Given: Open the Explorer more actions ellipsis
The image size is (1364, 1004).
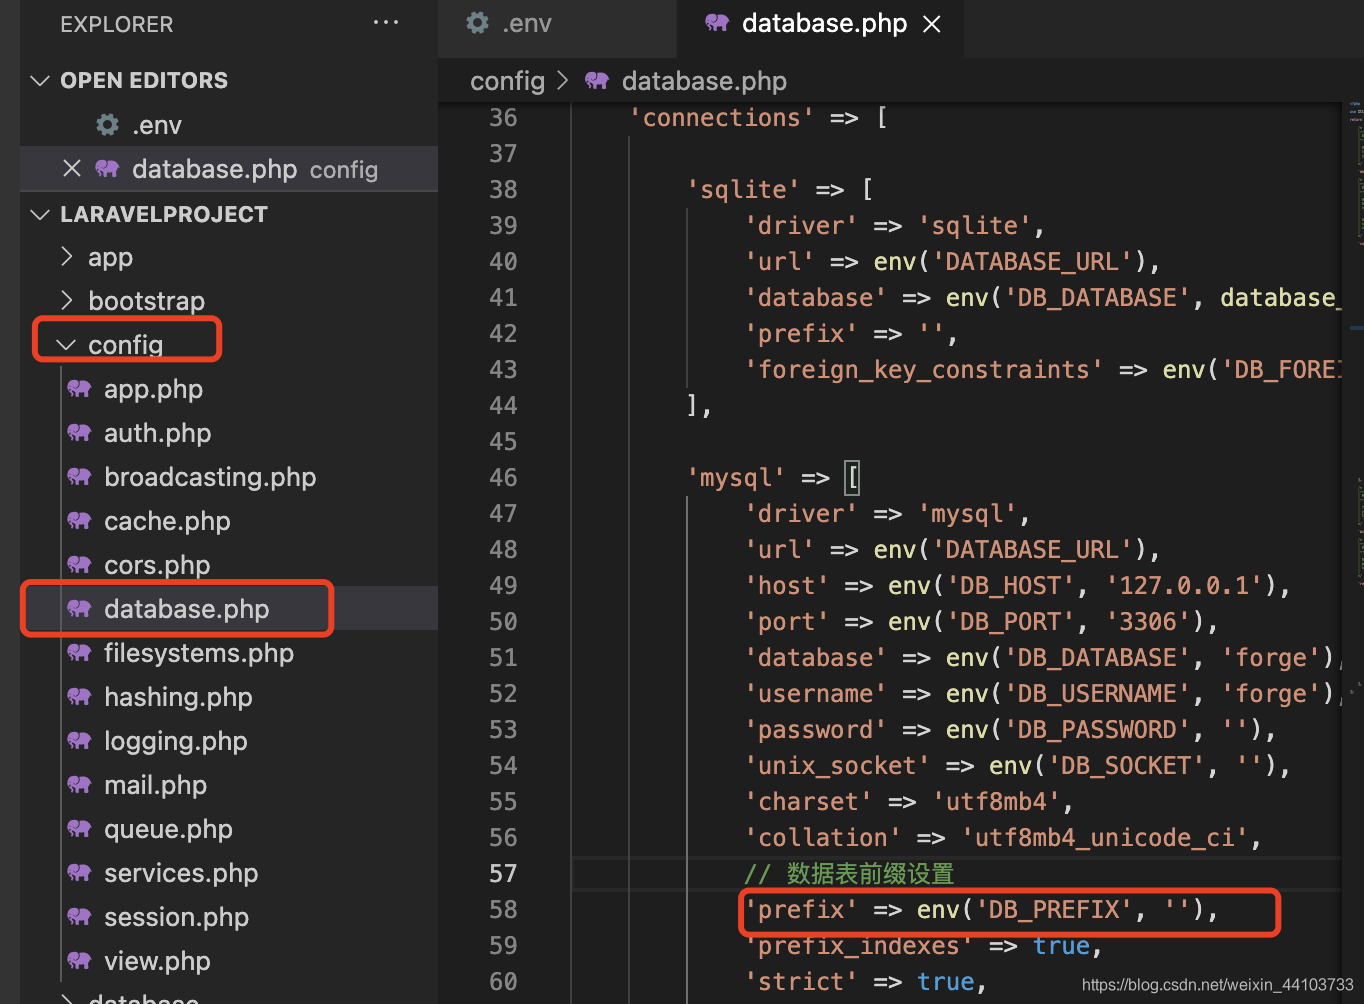Looking at the screenshot, I should [x=386, y=23].
